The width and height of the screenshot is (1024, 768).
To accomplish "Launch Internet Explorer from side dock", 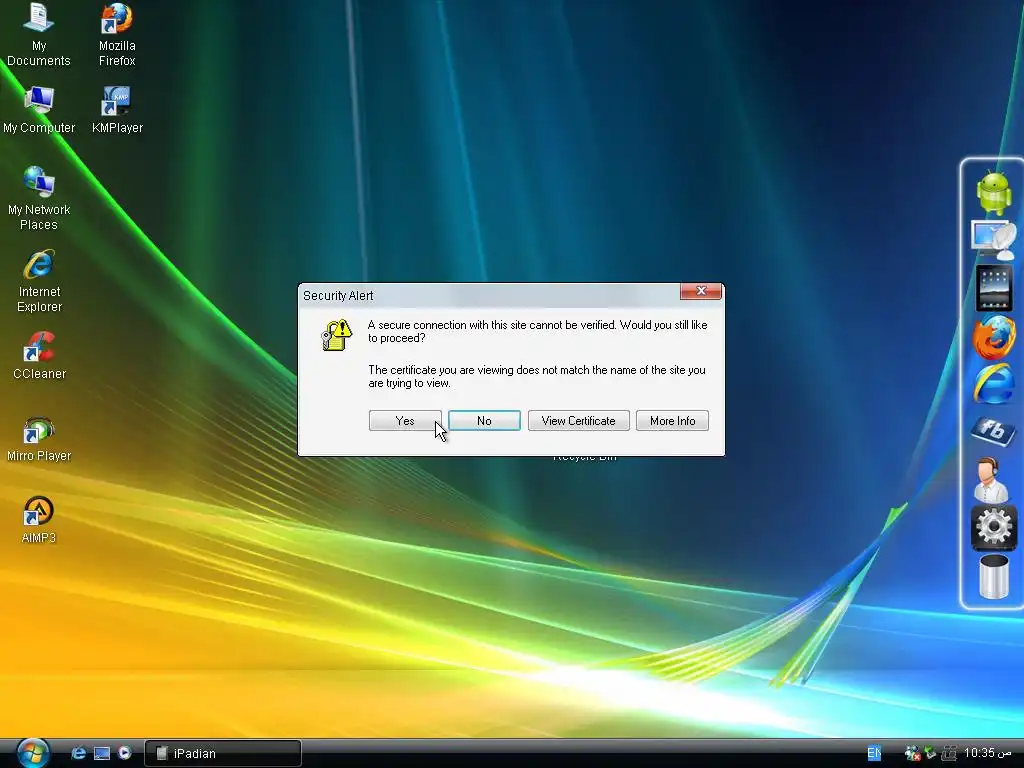I will [993, 383].
